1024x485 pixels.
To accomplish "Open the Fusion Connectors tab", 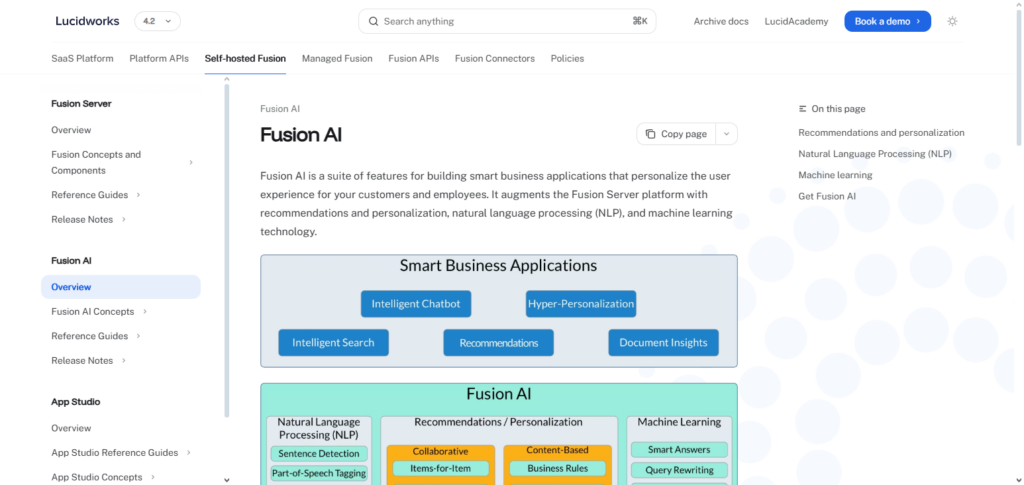I will pyautogui.click(x=495, y=59).
